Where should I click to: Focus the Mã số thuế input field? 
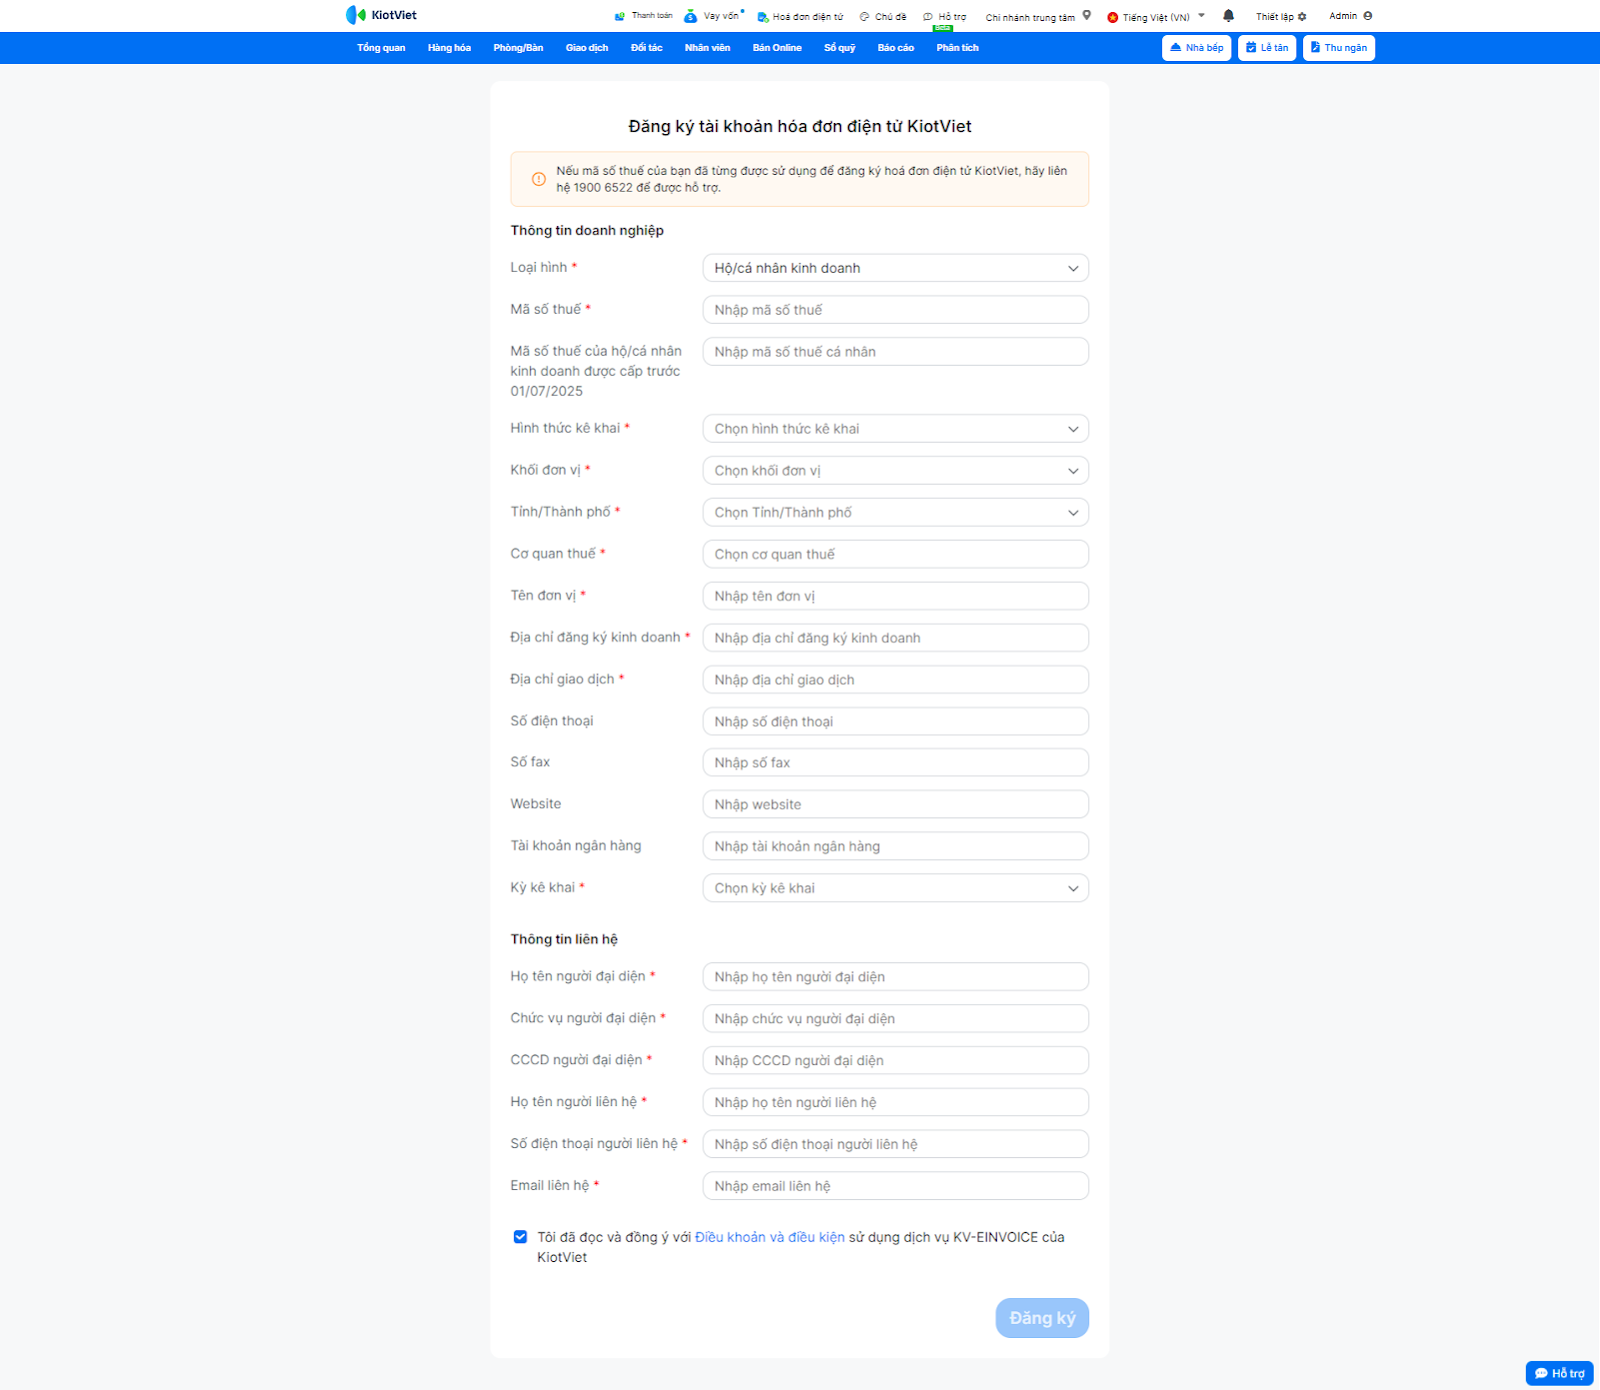coord(896,310)
